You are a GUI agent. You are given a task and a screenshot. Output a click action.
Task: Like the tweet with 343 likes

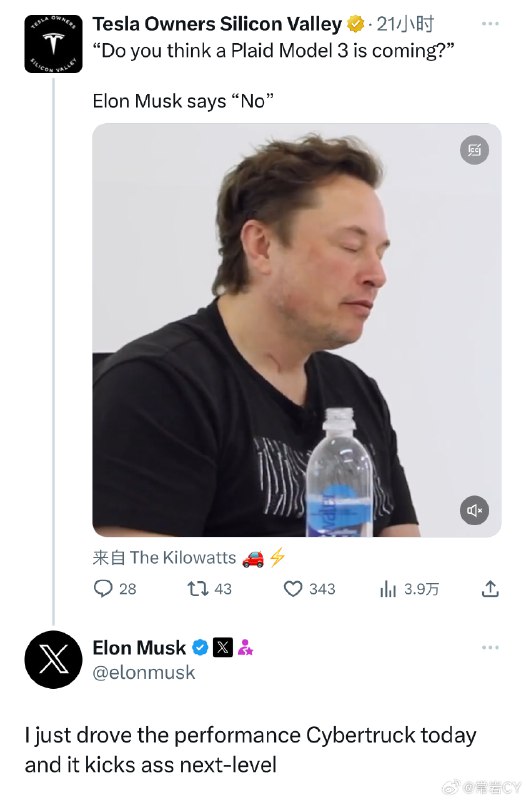(309, 589)
